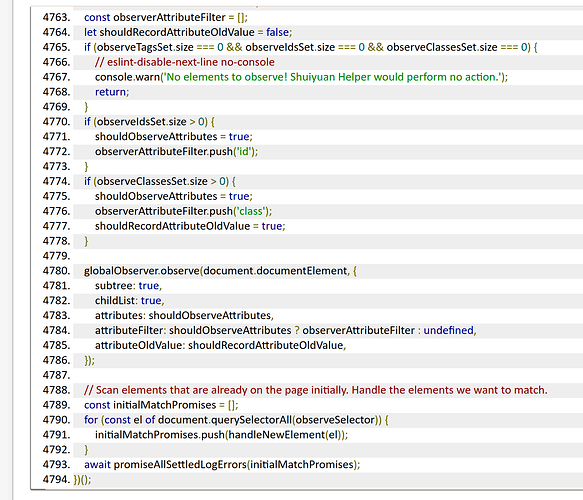Click 'document.documentElement' on line 4780
The height and width of the screenshot is (500, 583).
coord(275,271)
